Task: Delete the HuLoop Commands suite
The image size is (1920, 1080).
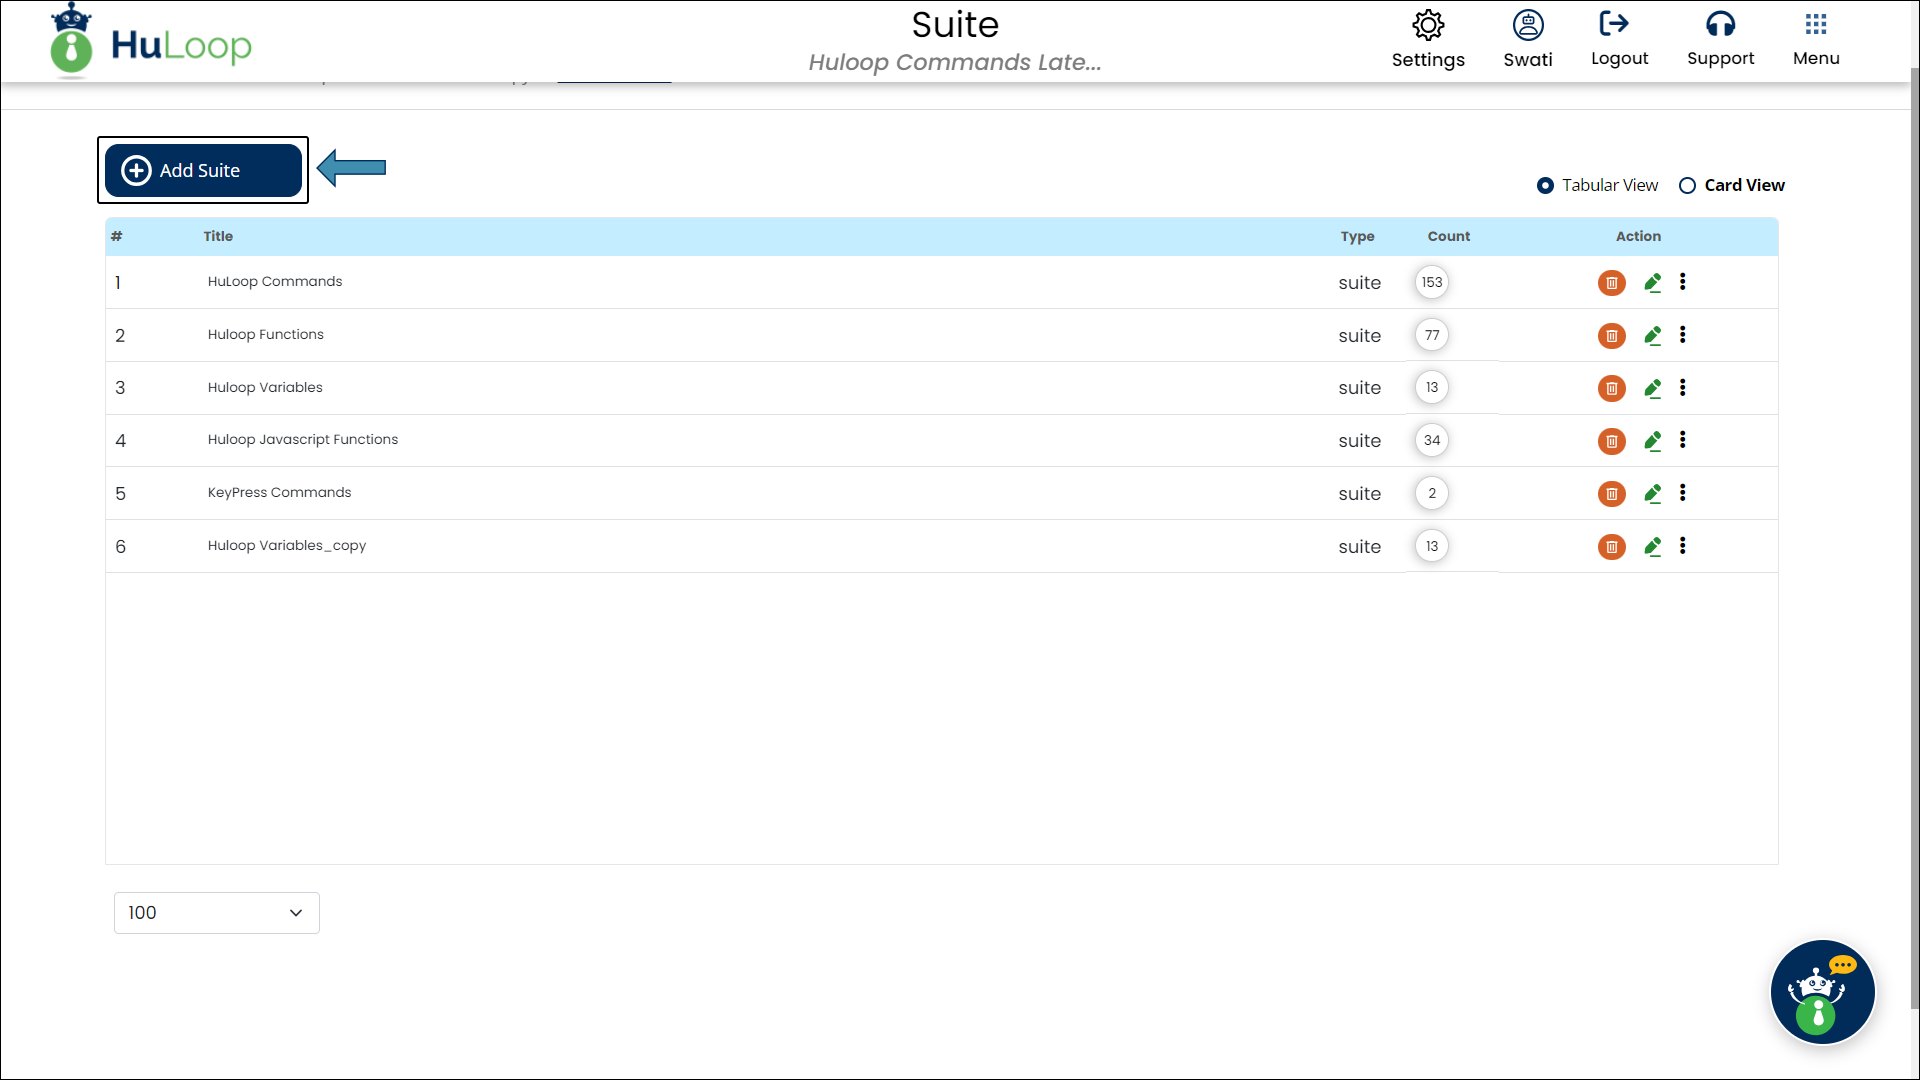Action: pos(1611,283)
